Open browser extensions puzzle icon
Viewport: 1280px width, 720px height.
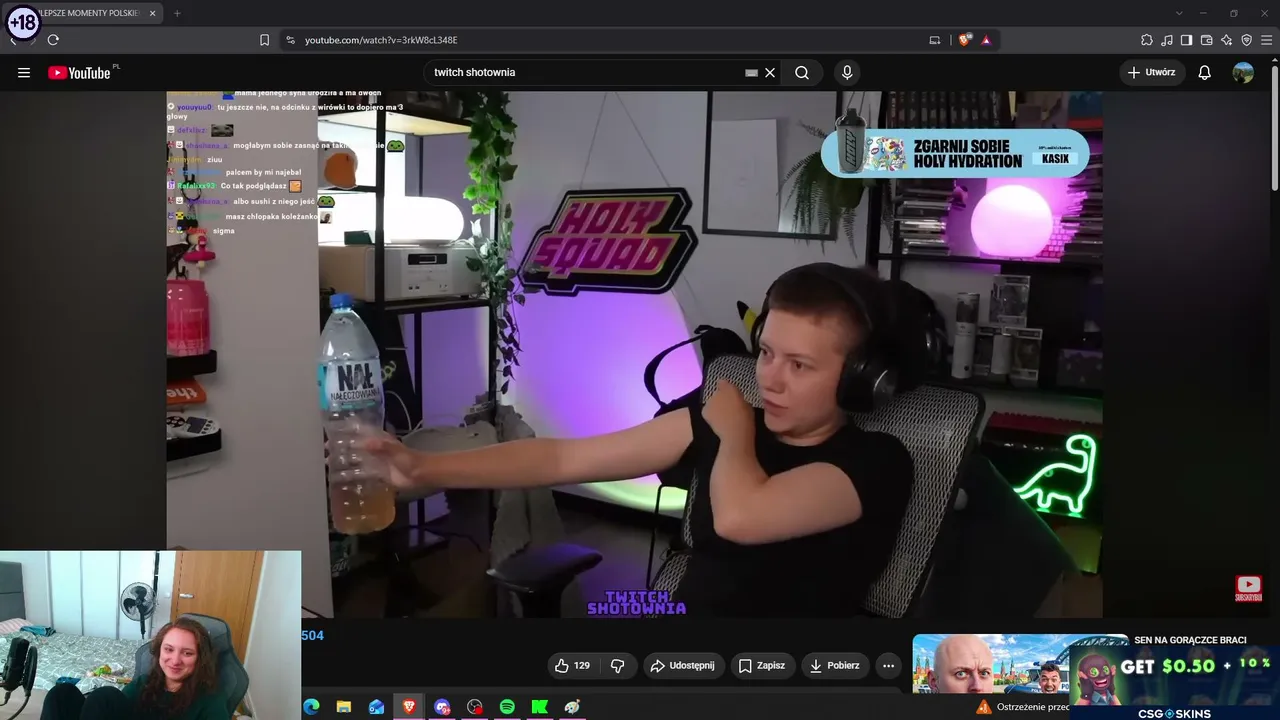1147,40
